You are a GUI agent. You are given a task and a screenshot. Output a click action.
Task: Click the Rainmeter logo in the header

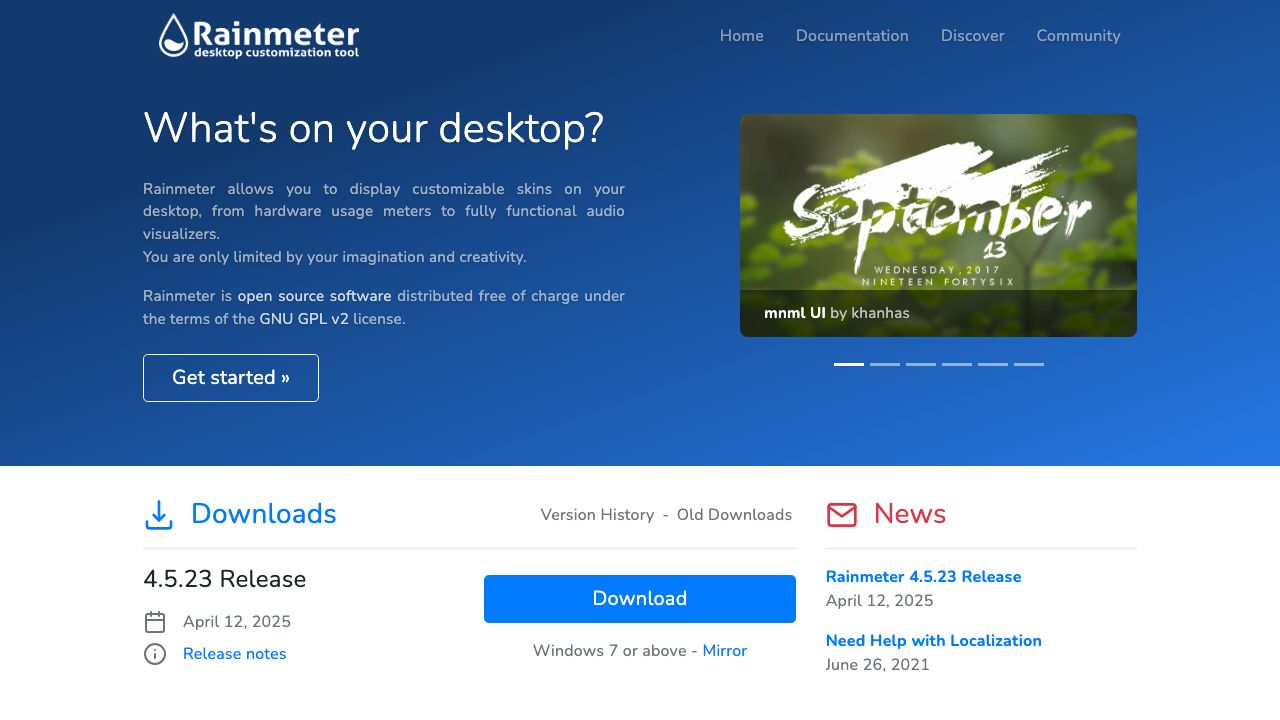(259, 36)
